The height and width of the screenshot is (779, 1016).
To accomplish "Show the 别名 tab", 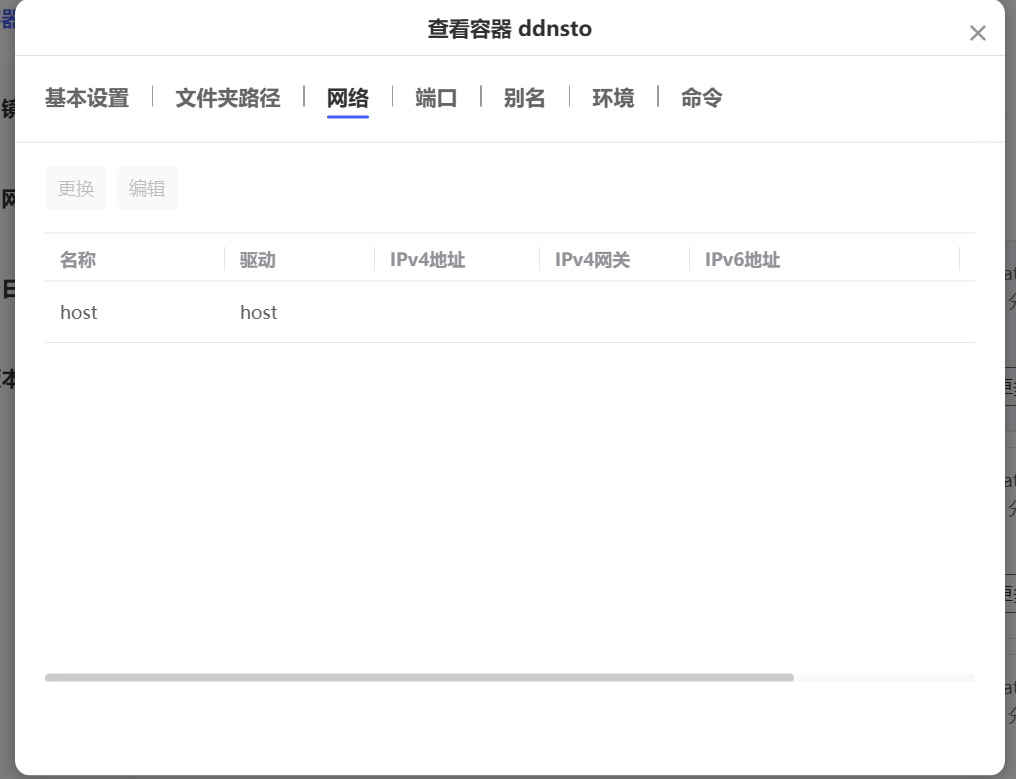I will (524, 98).
